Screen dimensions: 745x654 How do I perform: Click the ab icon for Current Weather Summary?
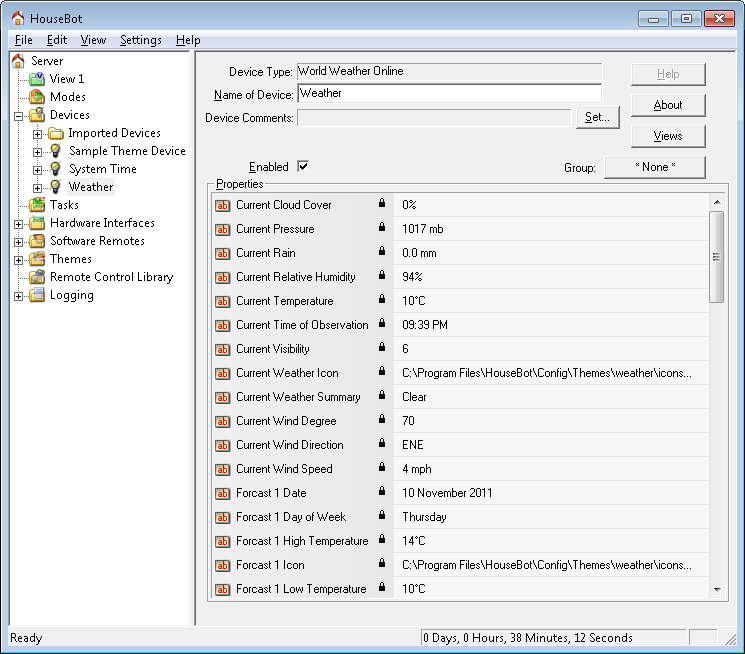click(x=222, y=397)
